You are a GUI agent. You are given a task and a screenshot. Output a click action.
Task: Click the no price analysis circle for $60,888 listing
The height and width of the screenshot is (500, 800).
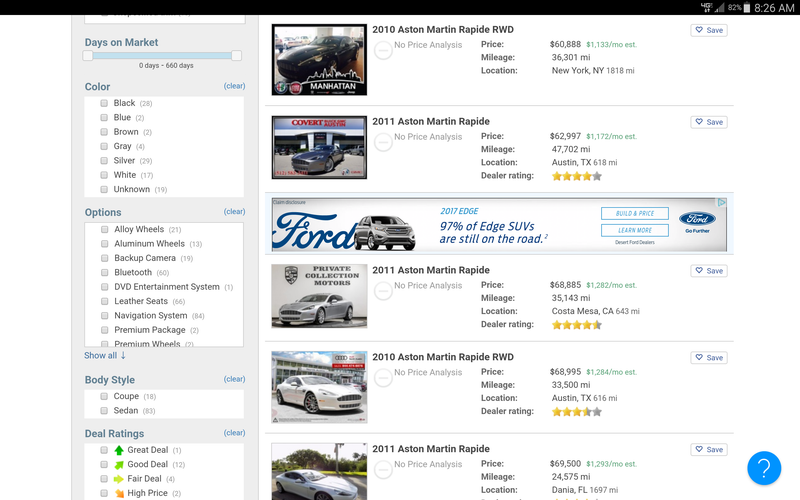383,50
